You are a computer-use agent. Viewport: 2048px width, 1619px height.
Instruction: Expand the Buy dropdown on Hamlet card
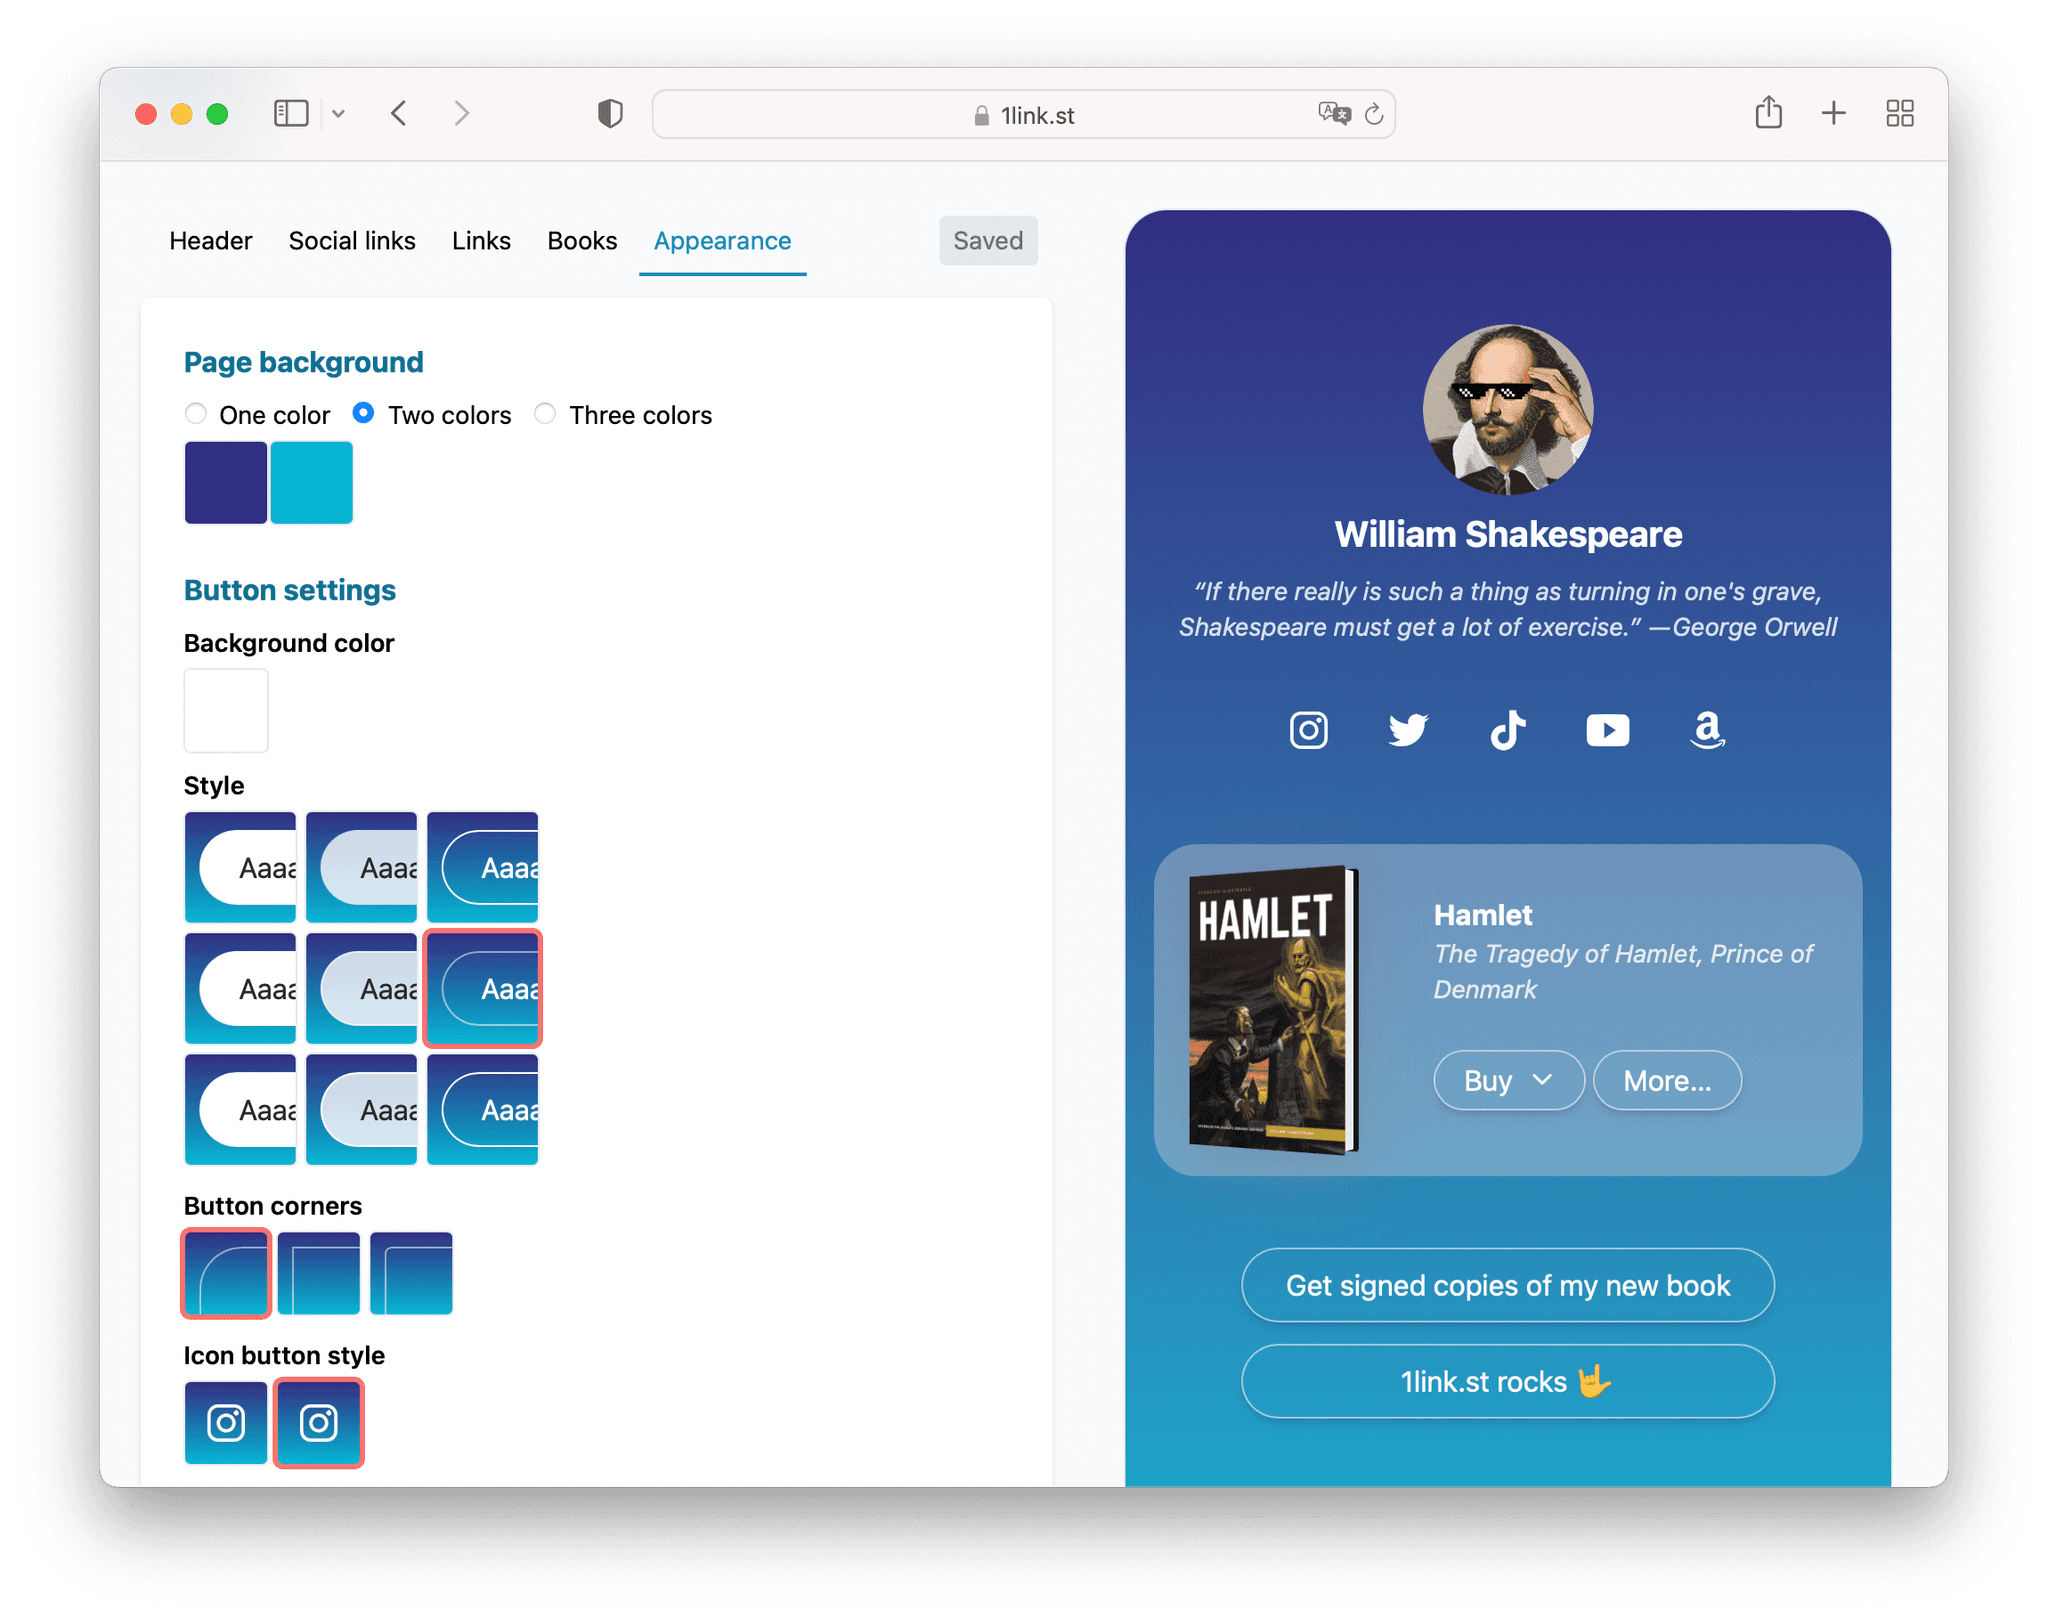click(x=1508, y=1080)
